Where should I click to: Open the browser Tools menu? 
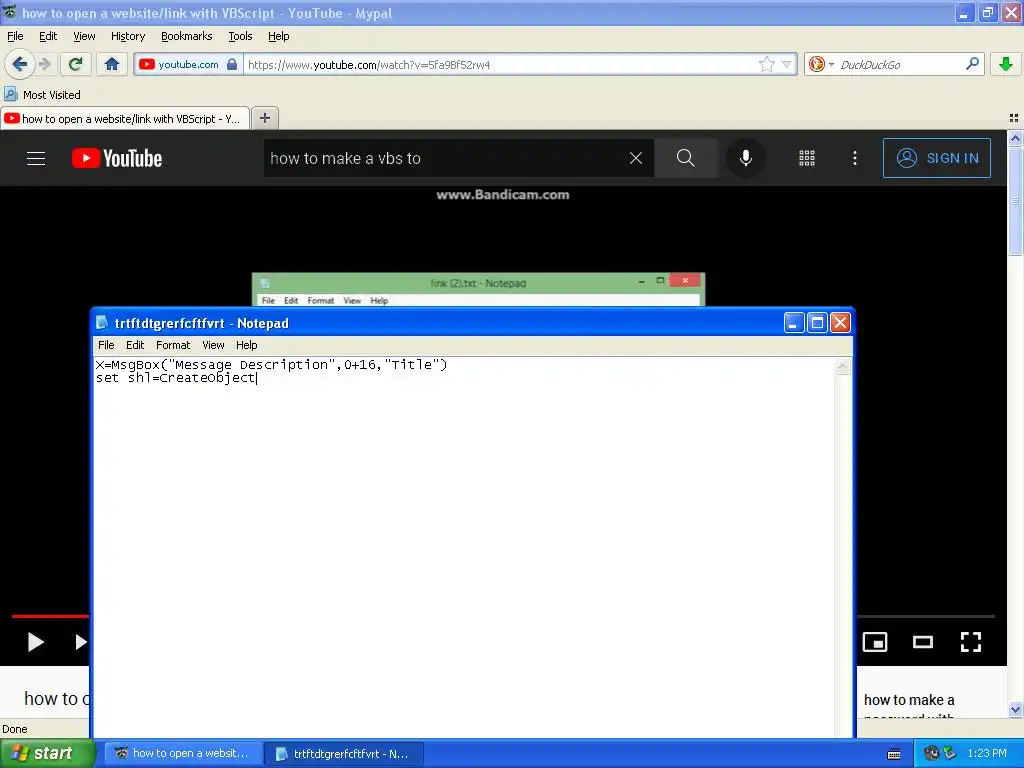[x=240, y=36]
